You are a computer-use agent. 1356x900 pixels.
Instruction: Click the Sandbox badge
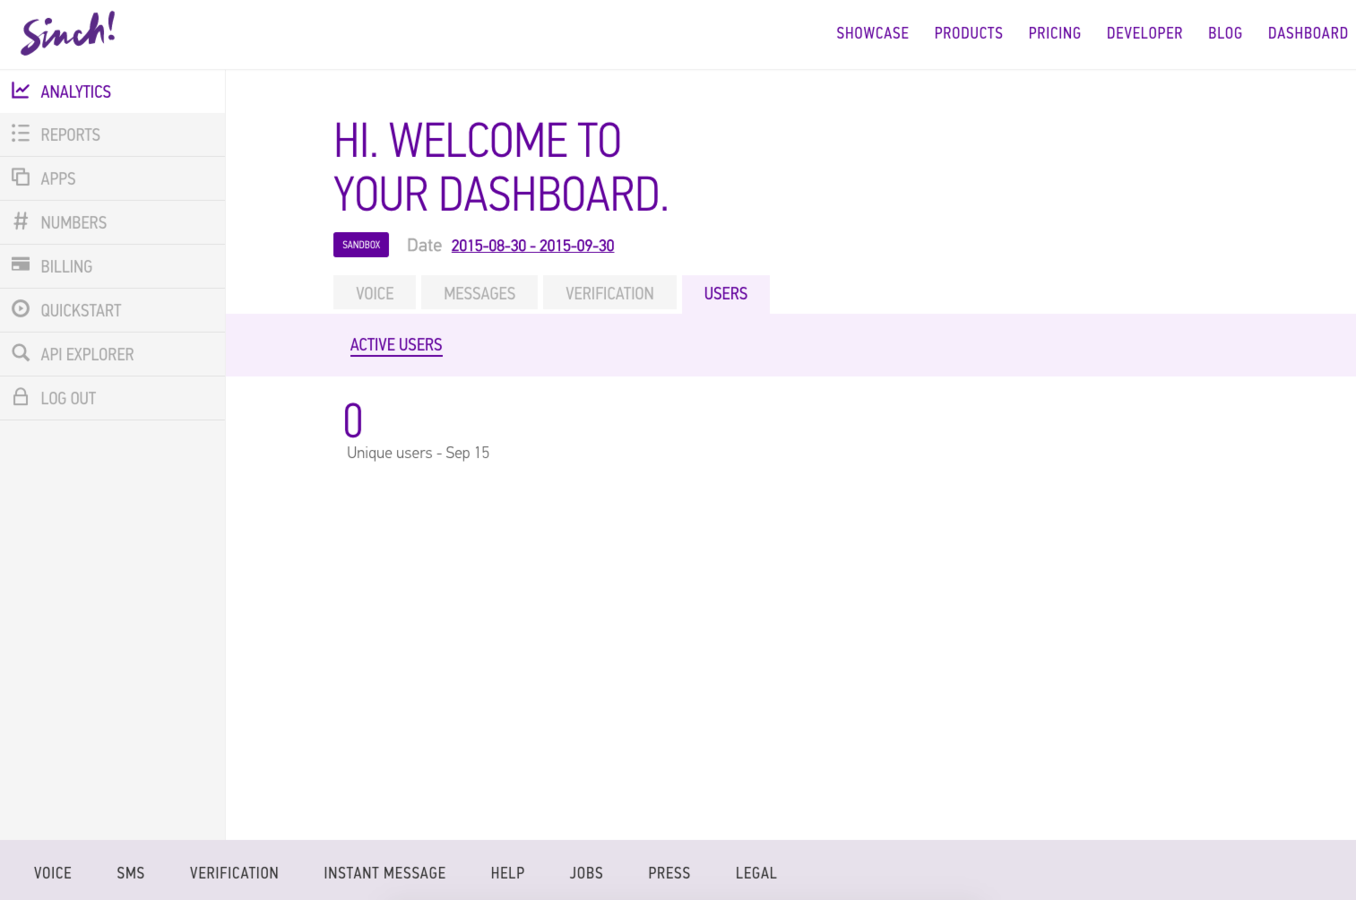(x=361, y=245)
